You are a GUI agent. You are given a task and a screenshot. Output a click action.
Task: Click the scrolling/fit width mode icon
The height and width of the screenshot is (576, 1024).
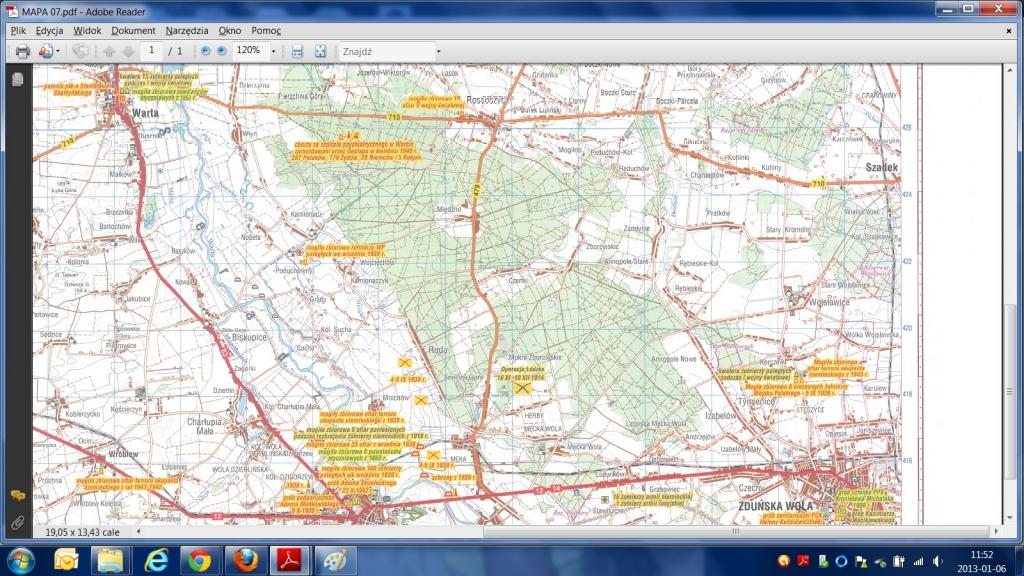click(x=297, y=51)
